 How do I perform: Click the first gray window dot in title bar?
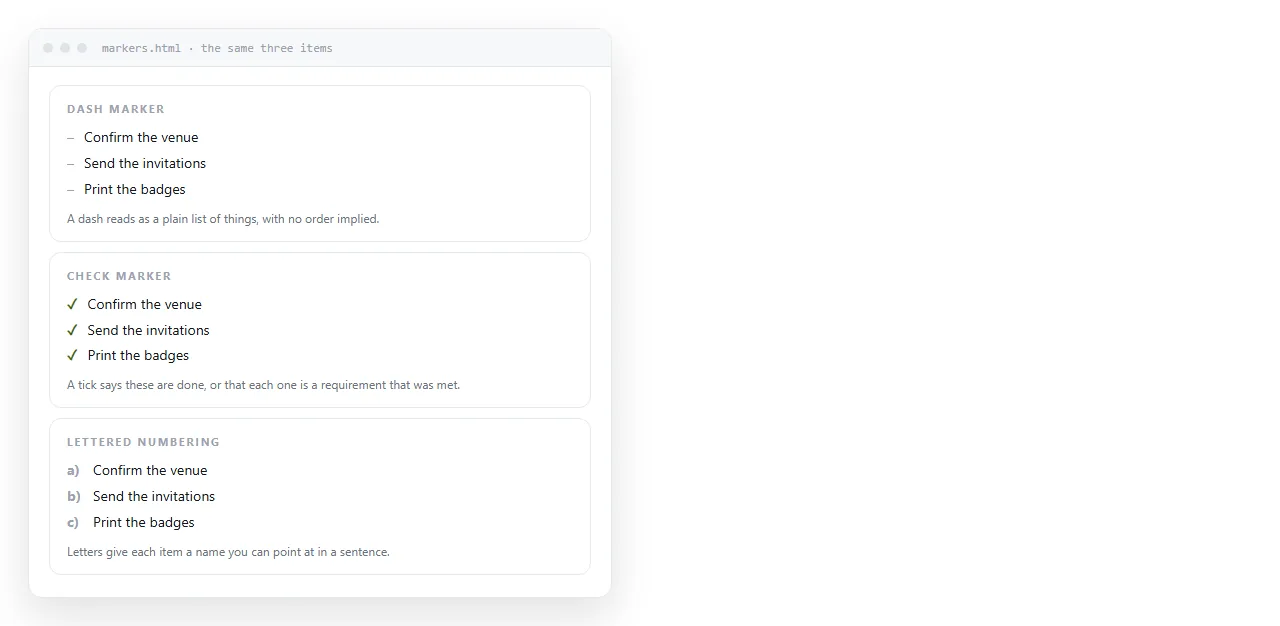point(48,48)
